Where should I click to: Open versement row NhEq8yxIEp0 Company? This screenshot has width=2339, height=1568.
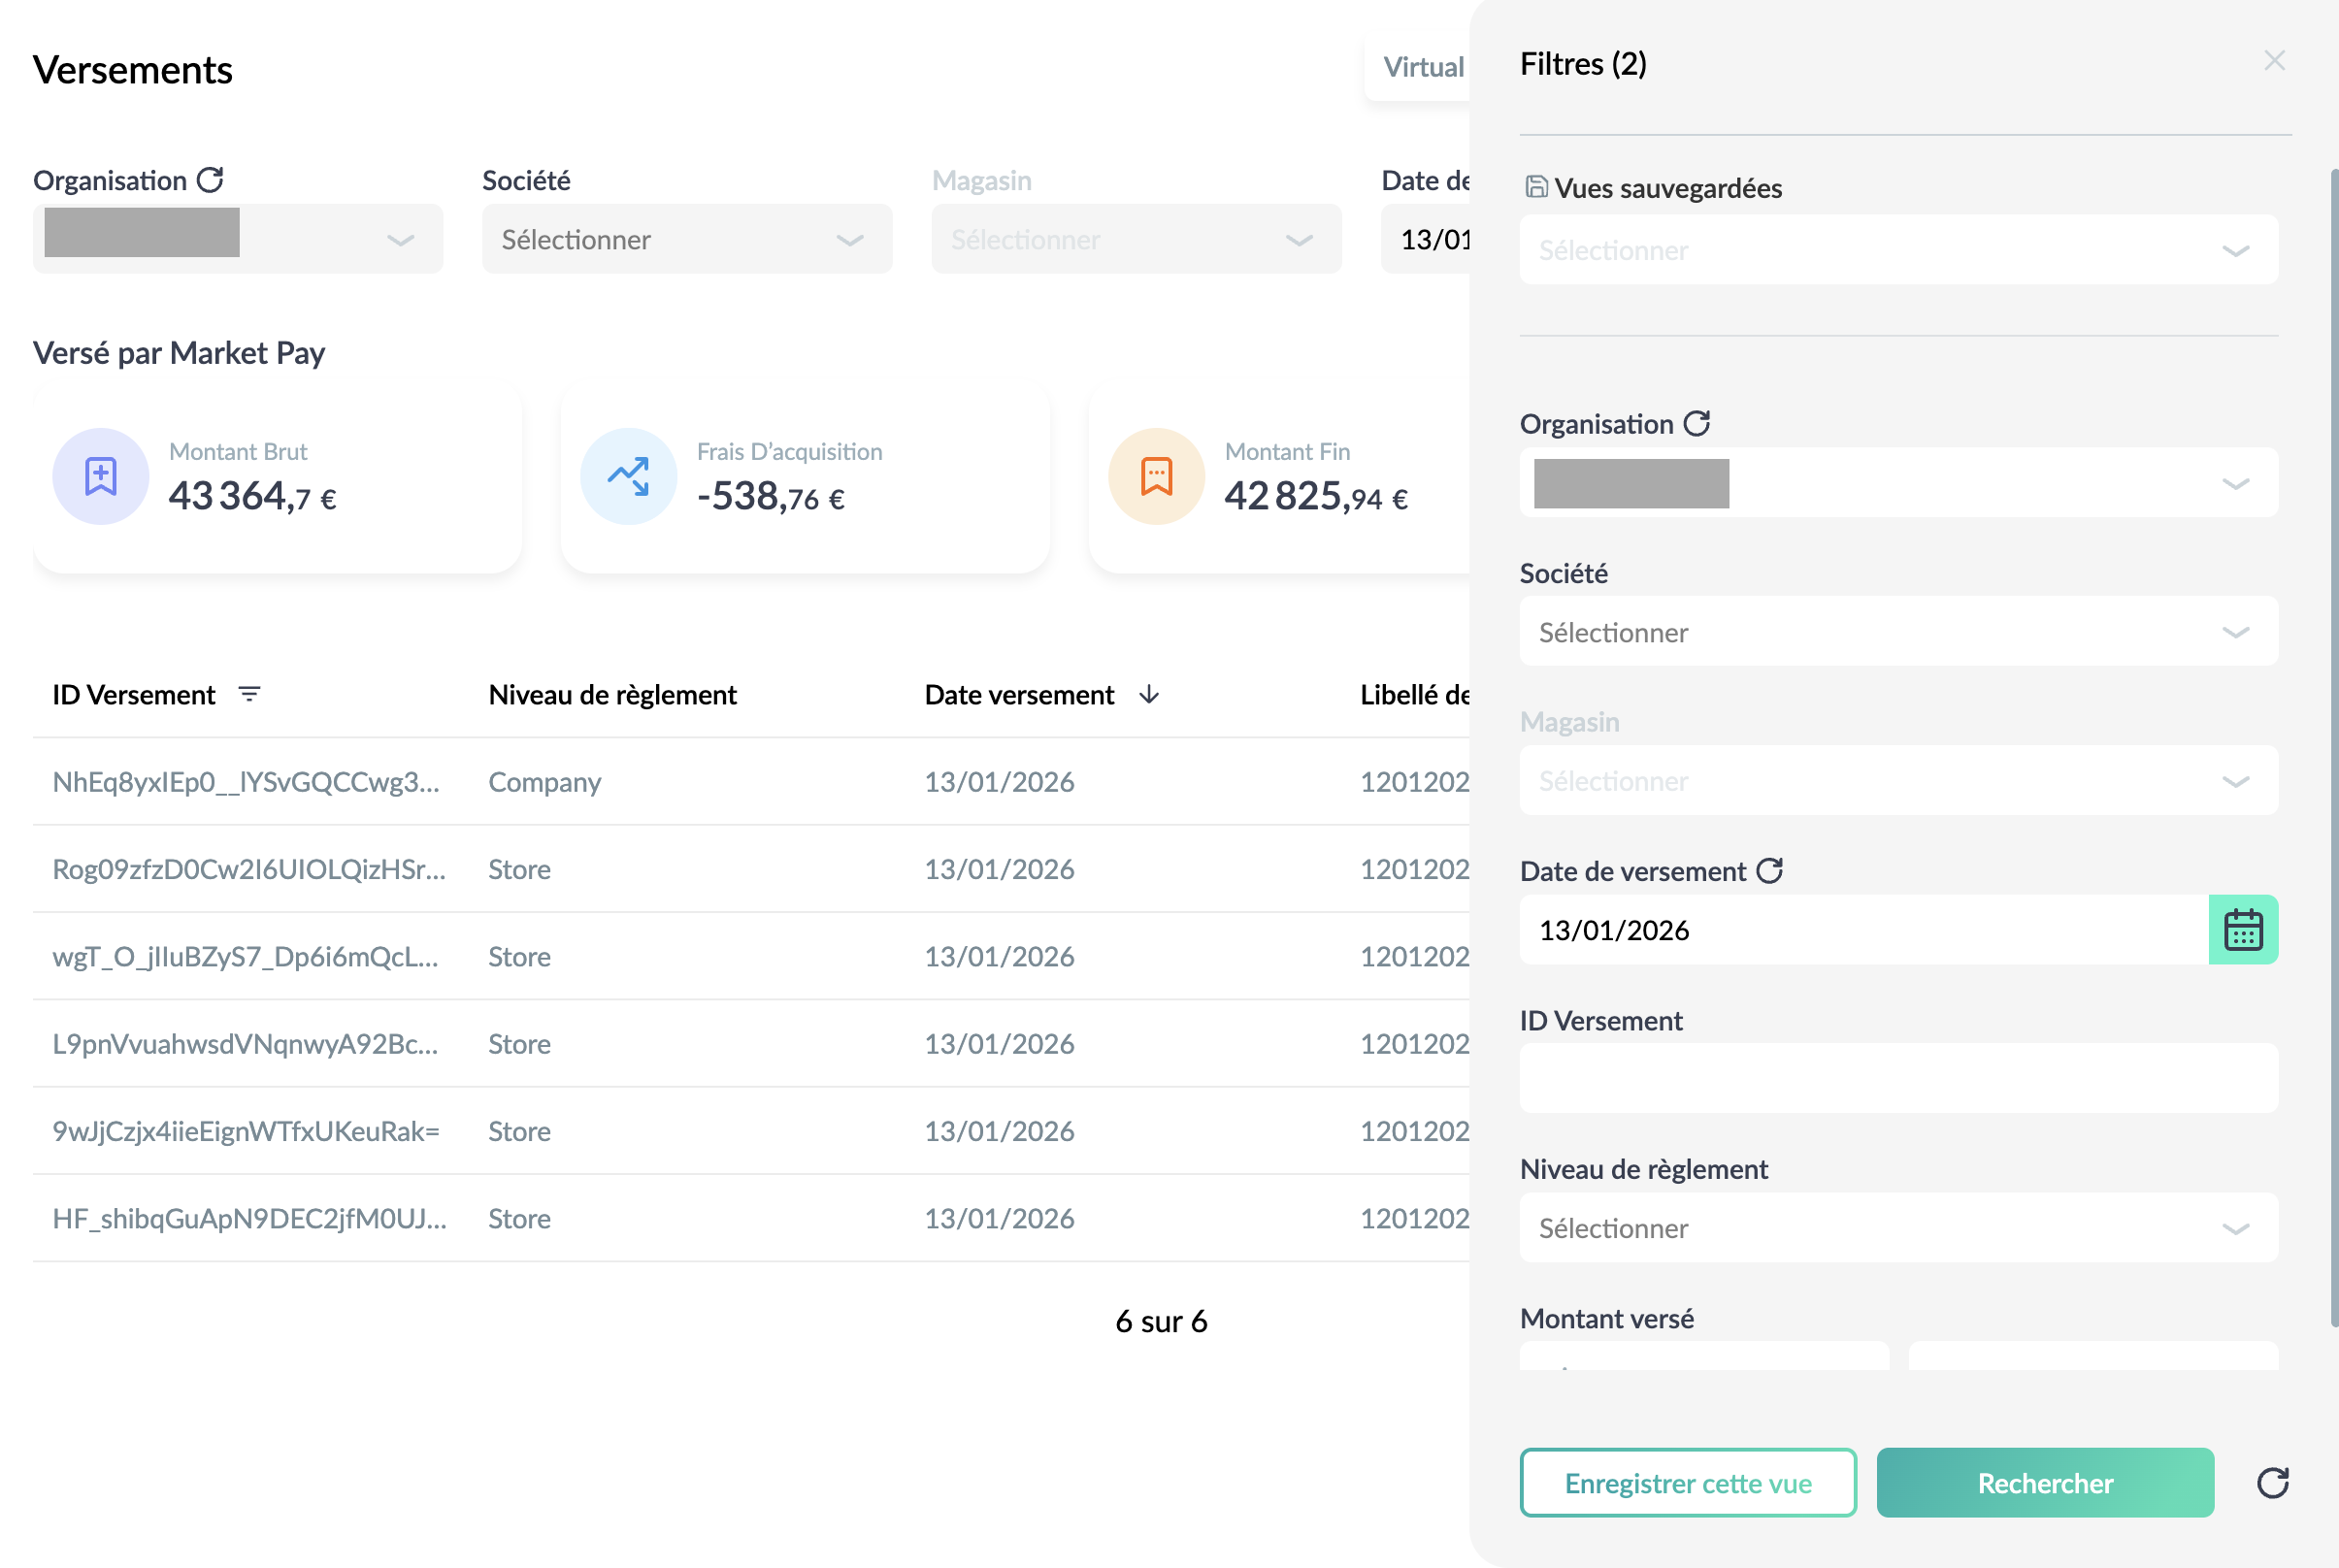tap(750, 782)
